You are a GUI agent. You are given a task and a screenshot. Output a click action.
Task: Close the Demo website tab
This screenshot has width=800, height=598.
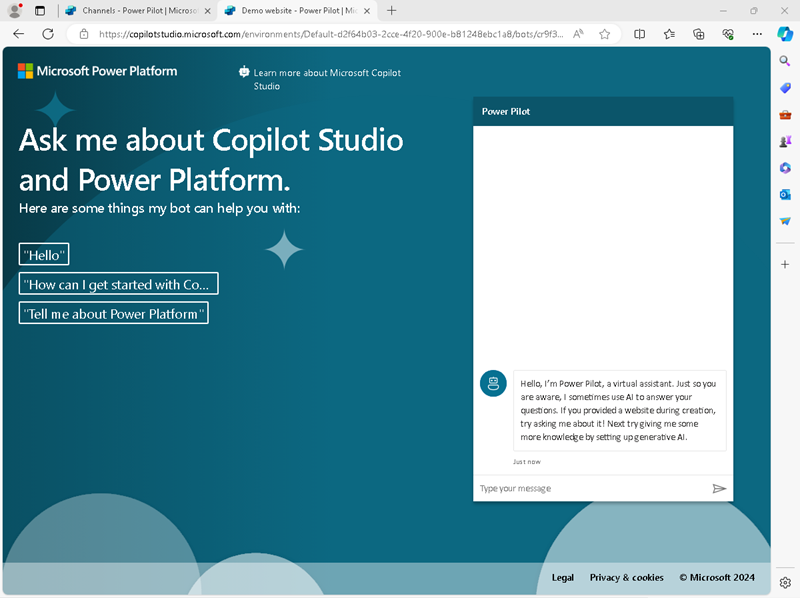point(367,11)
